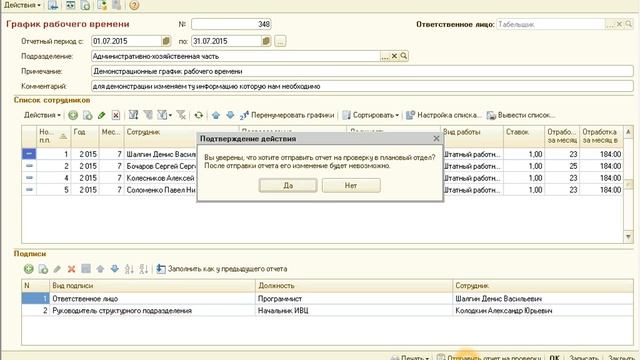Viewport: 640px width, 360px height.
Task: Confirm with the Да button
Action: tap(288, 185)
